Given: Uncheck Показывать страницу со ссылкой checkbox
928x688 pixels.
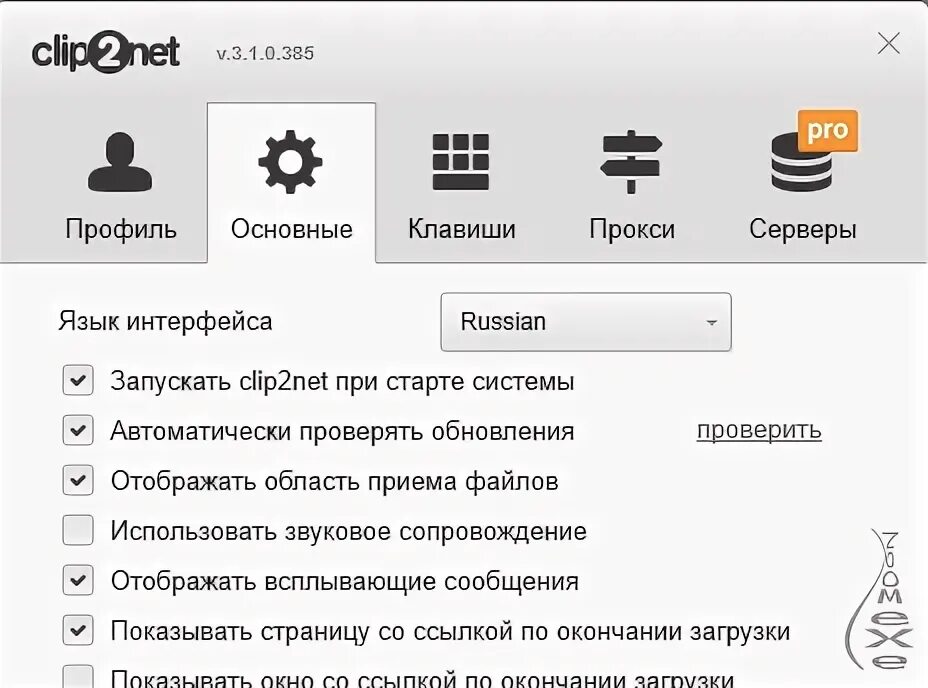Looking at the screenshot, I should pyautogui.click(x=78, y=630).
